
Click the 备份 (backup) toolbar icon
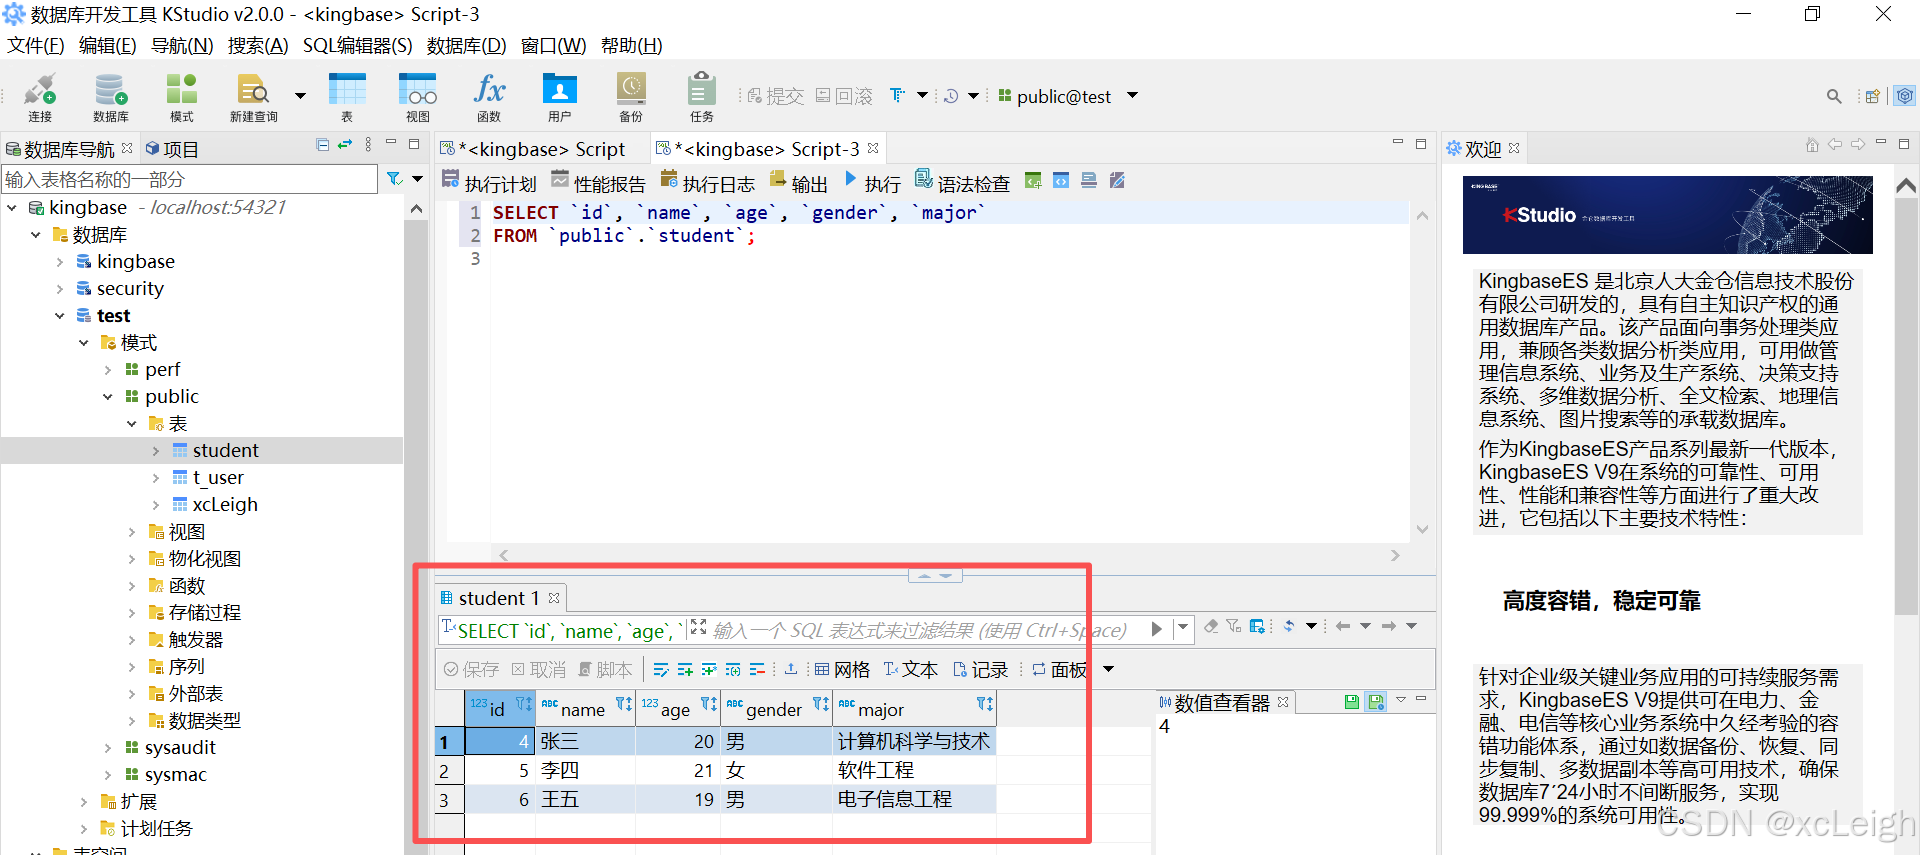click(x=631, y=97)
